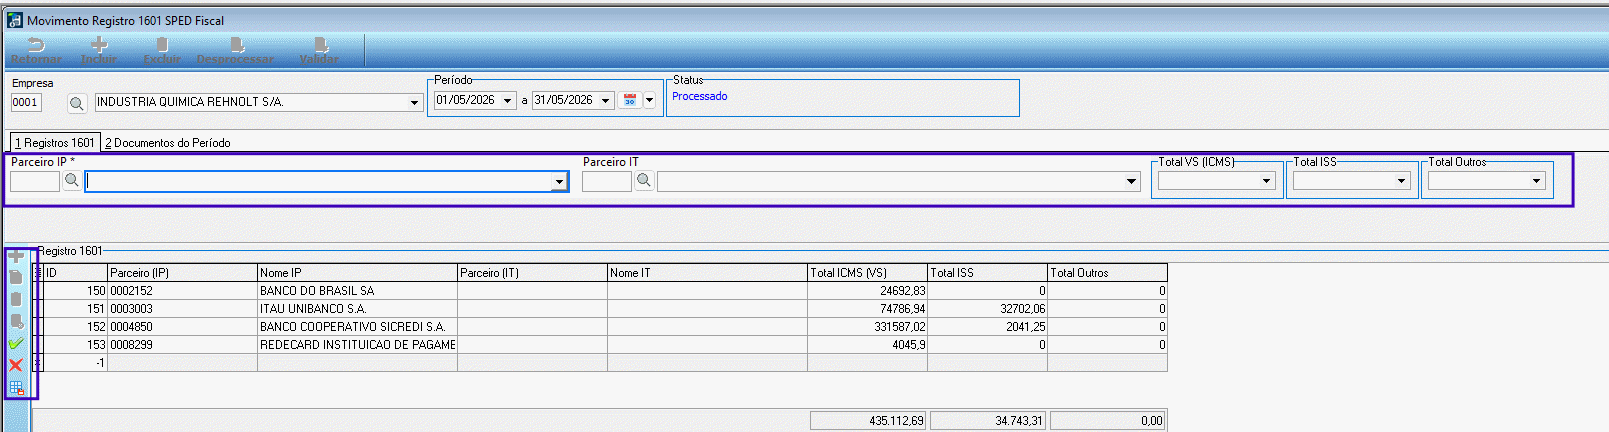Click partner code 0003003 cell
Viewport: 1609px width, 432px height.
click(x=182, y=309)
